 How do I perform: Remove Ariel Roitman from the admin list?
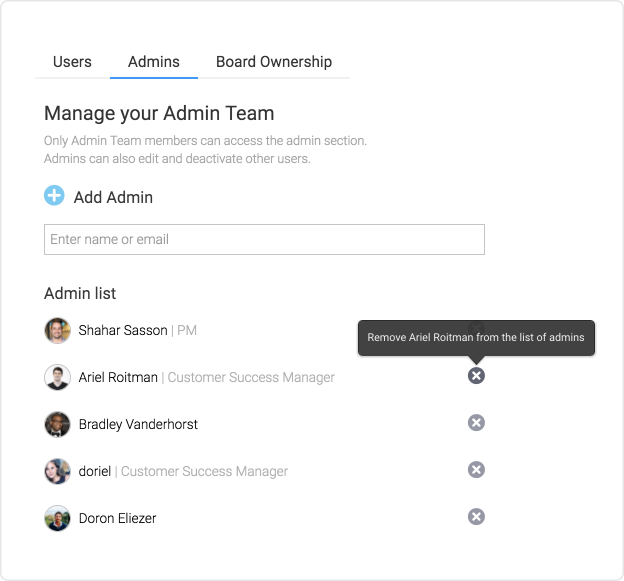tap(476, 376)
